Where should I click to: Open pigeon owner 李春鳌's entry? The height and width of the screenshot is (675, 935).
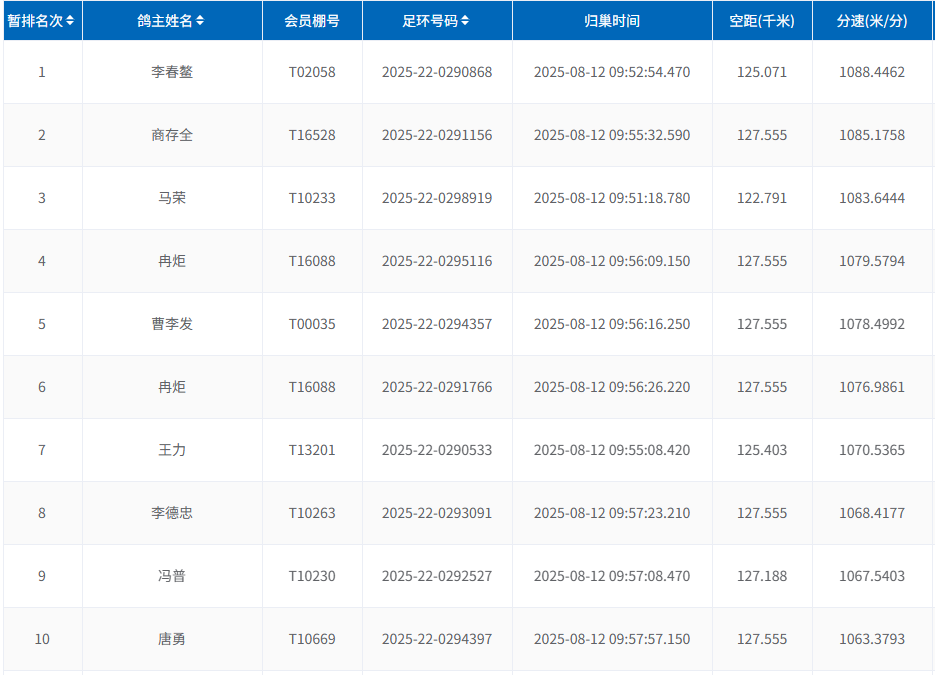[x=172, y=72]
